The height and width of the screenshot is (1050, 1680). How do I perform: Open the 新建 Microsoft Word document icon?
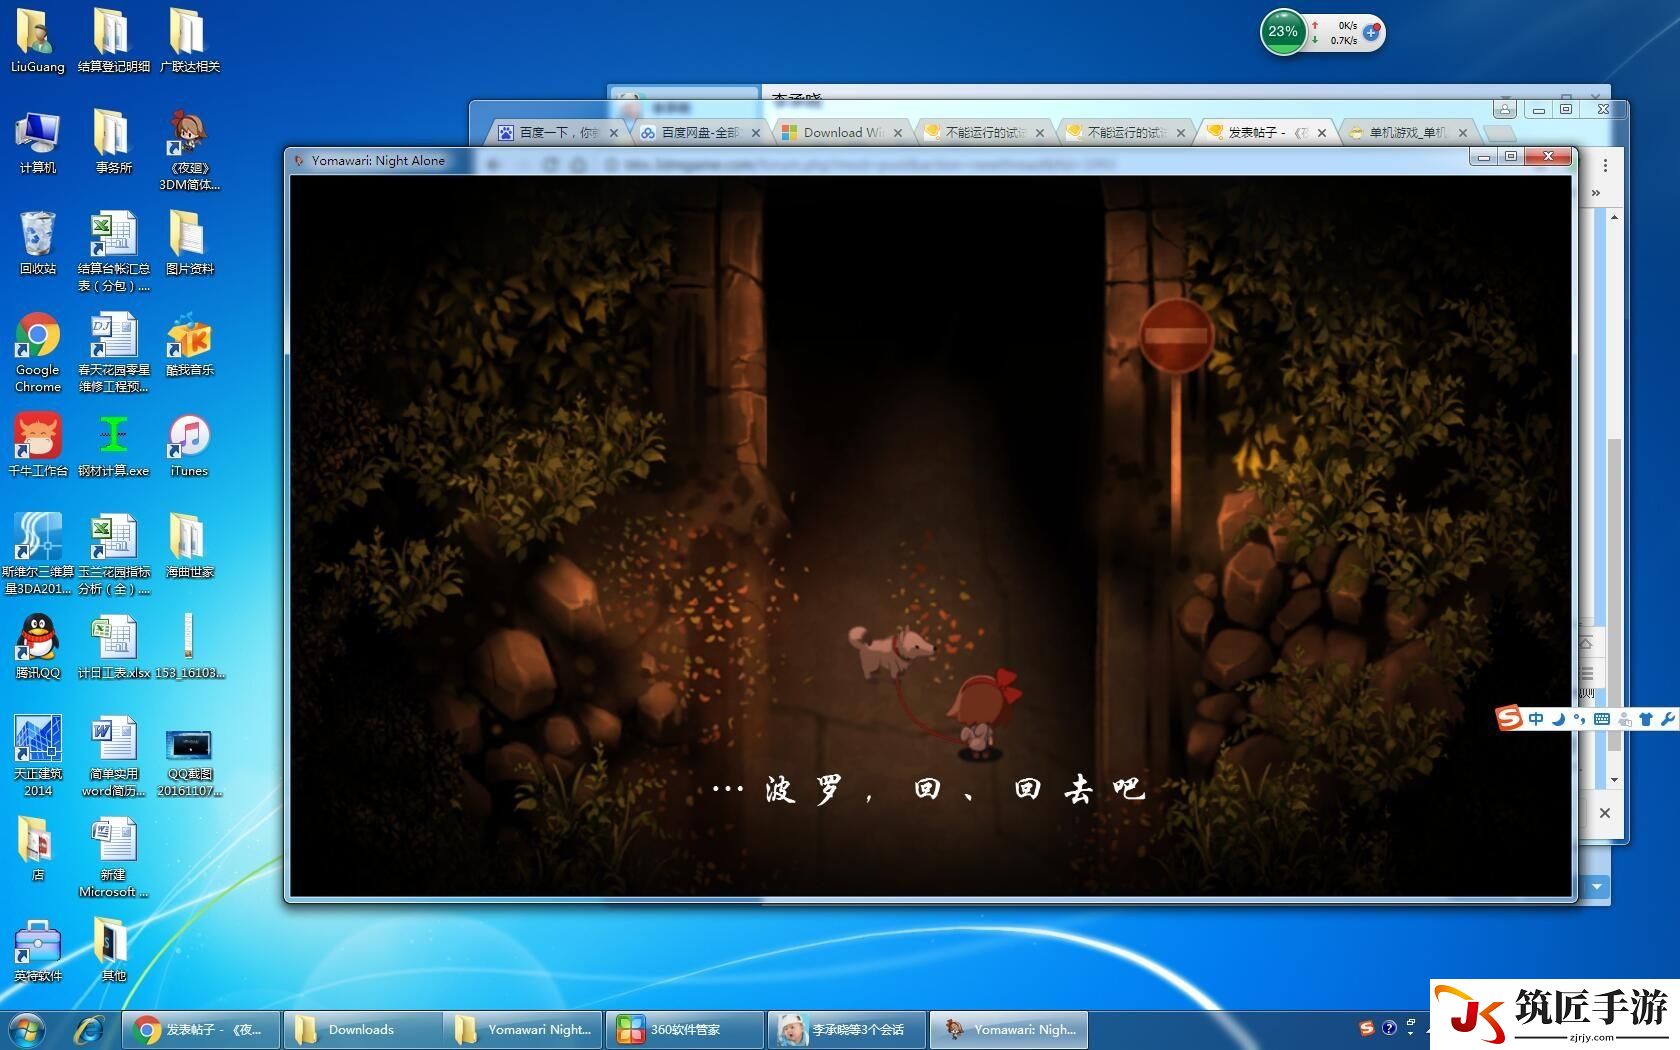click(x=113, y=857)
